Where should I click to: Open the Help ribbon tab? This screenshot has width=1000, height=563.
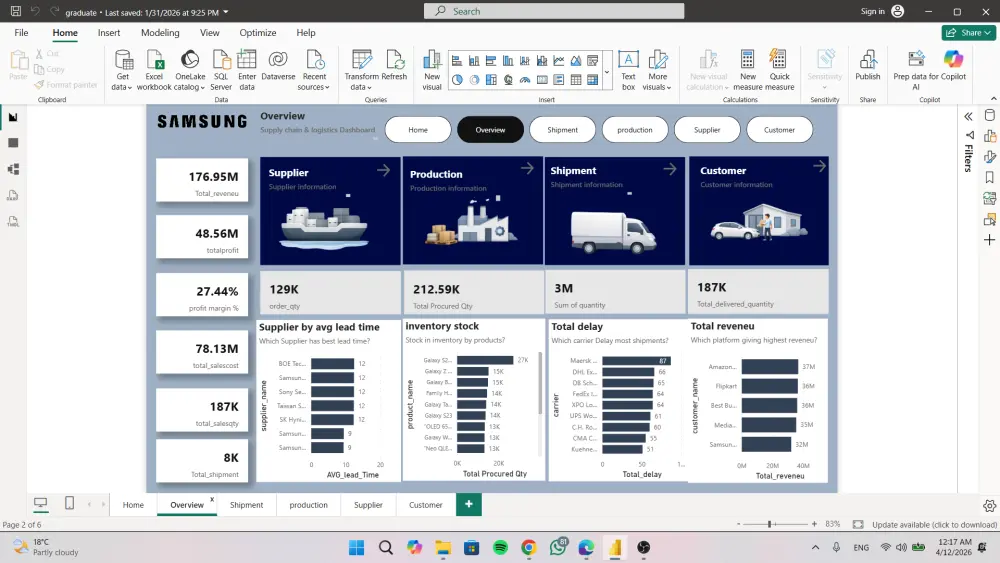tap(305, 33)
